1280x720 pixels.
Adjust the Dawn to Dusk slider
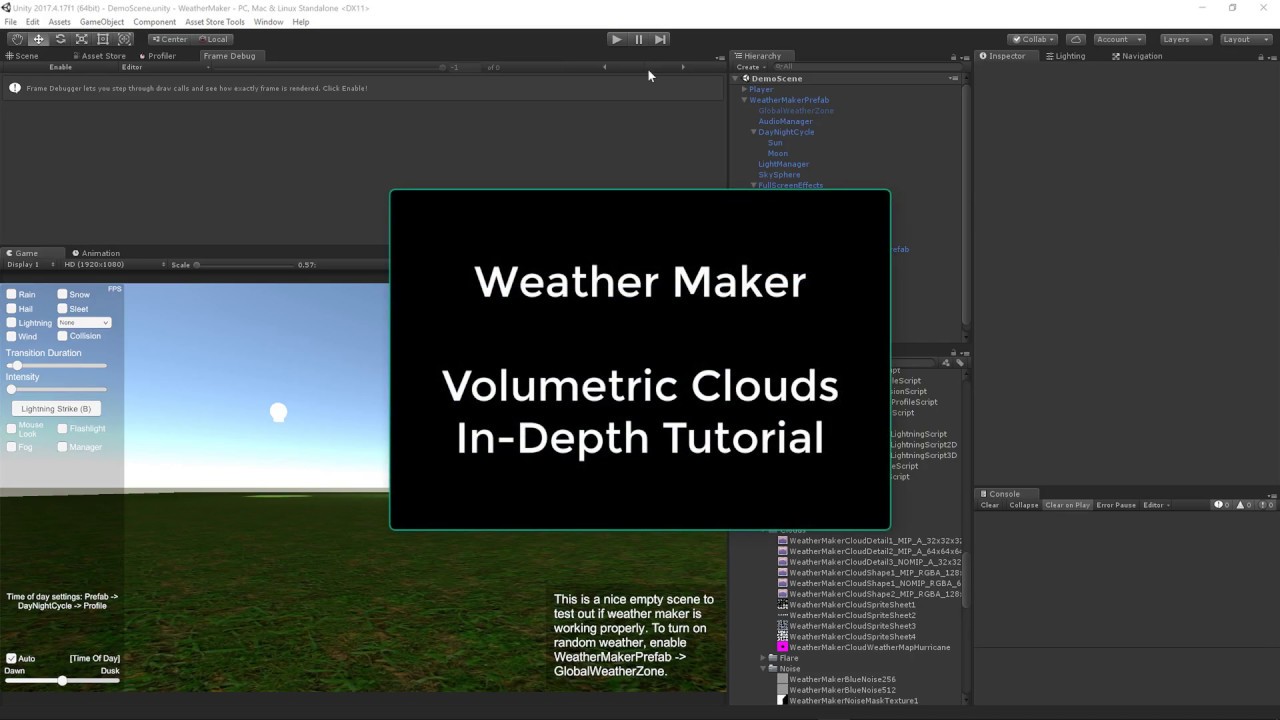(x=62, y=680)
